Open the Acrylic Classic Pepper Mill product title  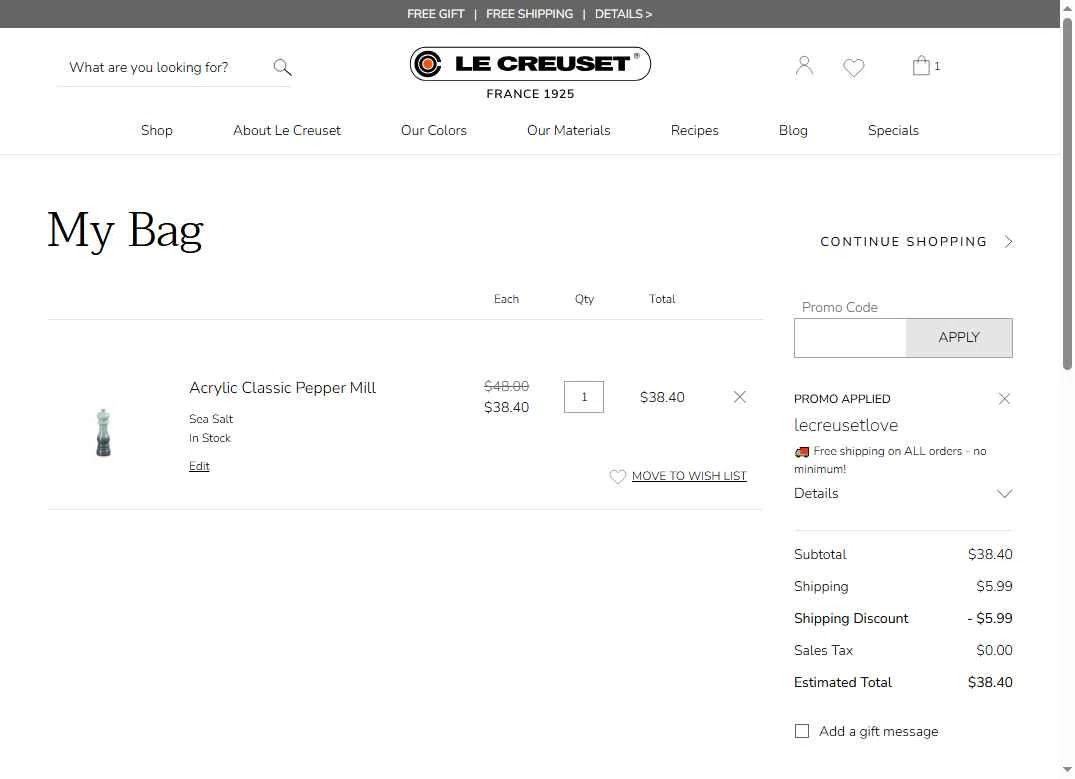[x=282, y=387]
